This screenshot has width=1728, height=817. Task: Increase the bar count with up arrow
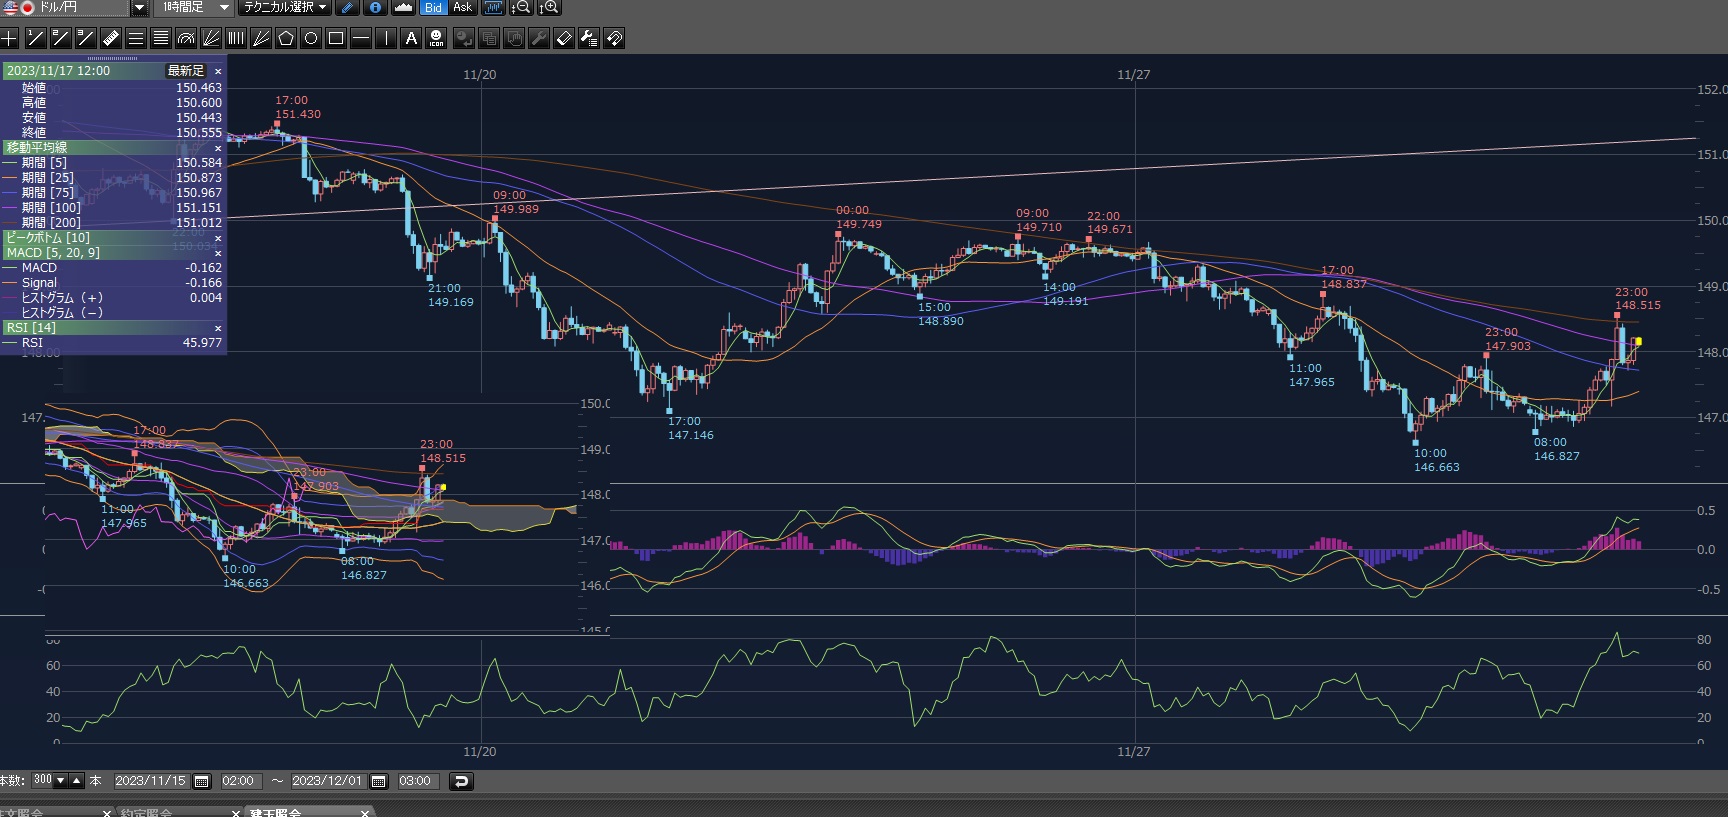[x=76, y=781]
